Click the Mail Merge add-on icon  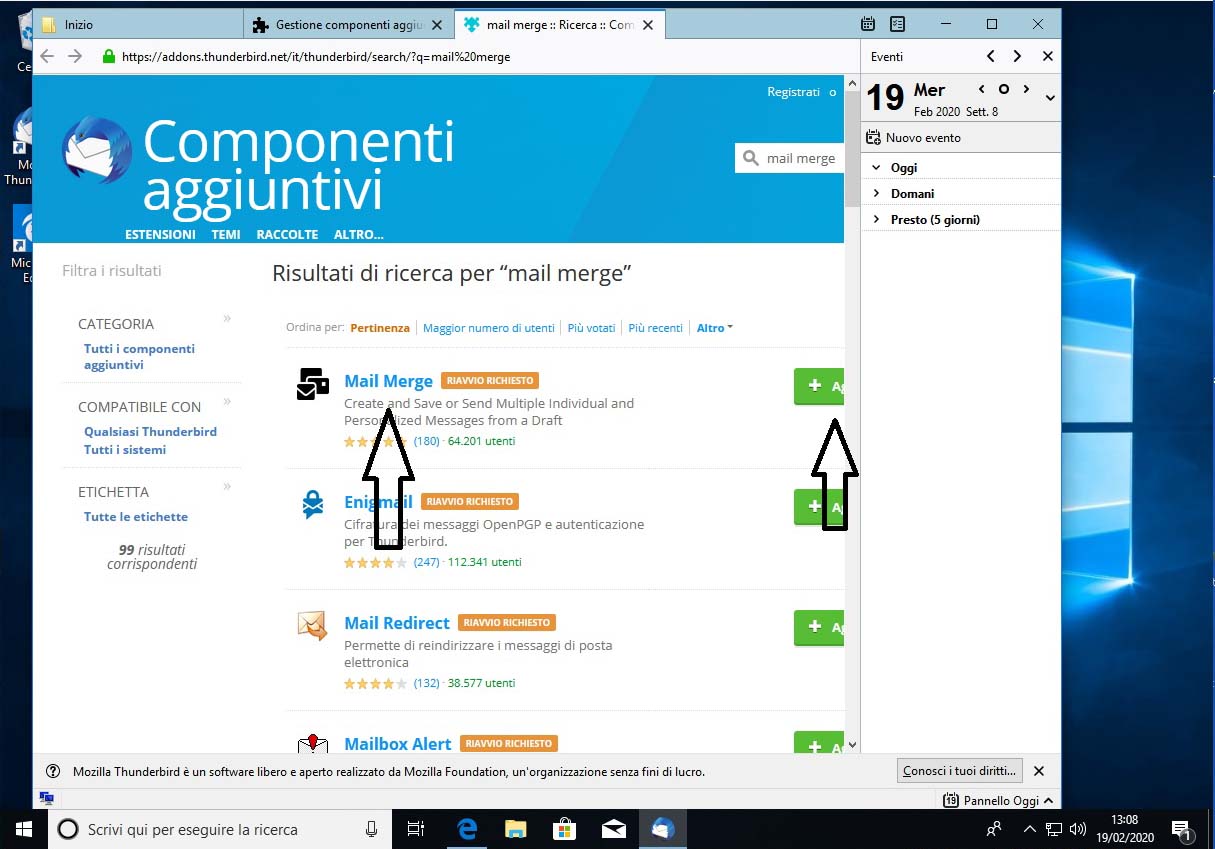[313, 385]
